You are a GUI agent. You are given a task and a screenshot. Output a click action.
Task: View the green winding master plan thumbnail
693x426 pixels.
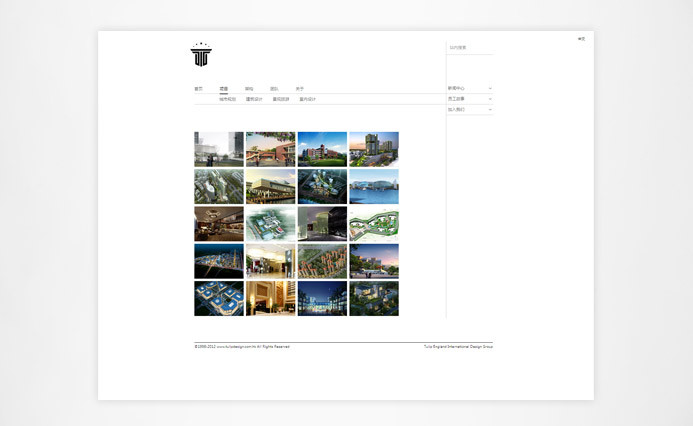coord(374,224)
